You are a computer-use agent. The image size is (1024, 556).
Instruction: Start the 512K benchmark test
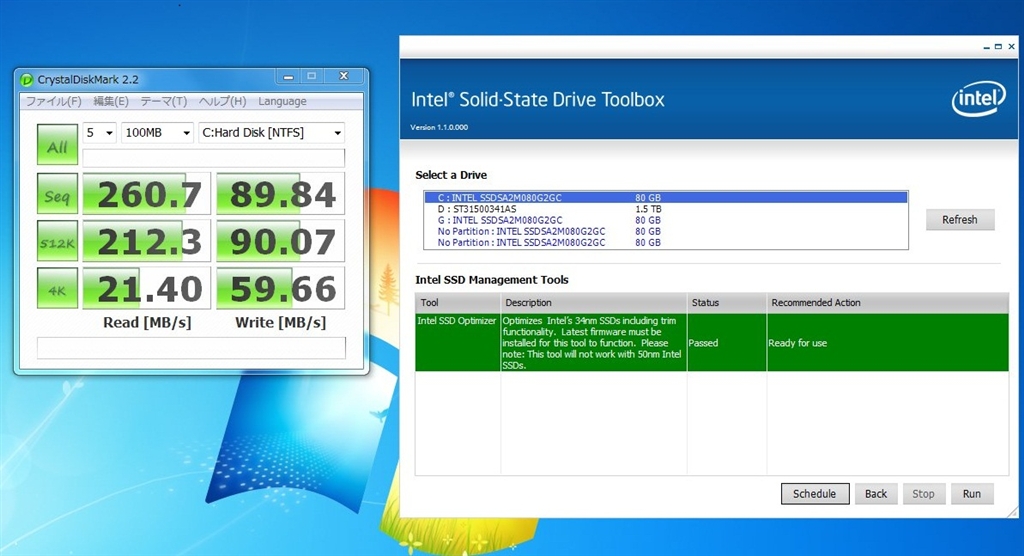click(58, 241)
